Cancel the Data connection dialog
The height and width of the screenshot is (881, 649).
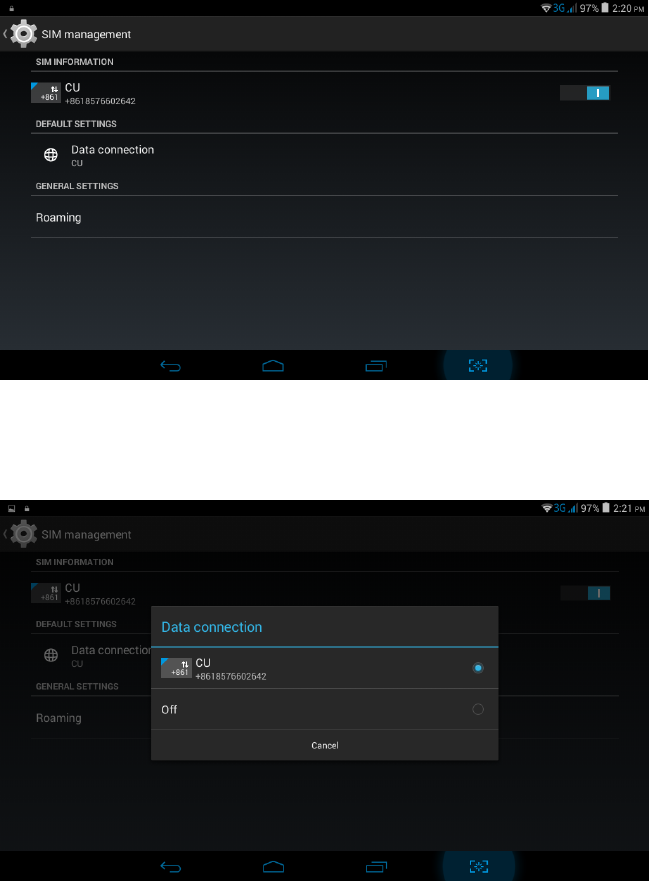click(x=324, y=746)
